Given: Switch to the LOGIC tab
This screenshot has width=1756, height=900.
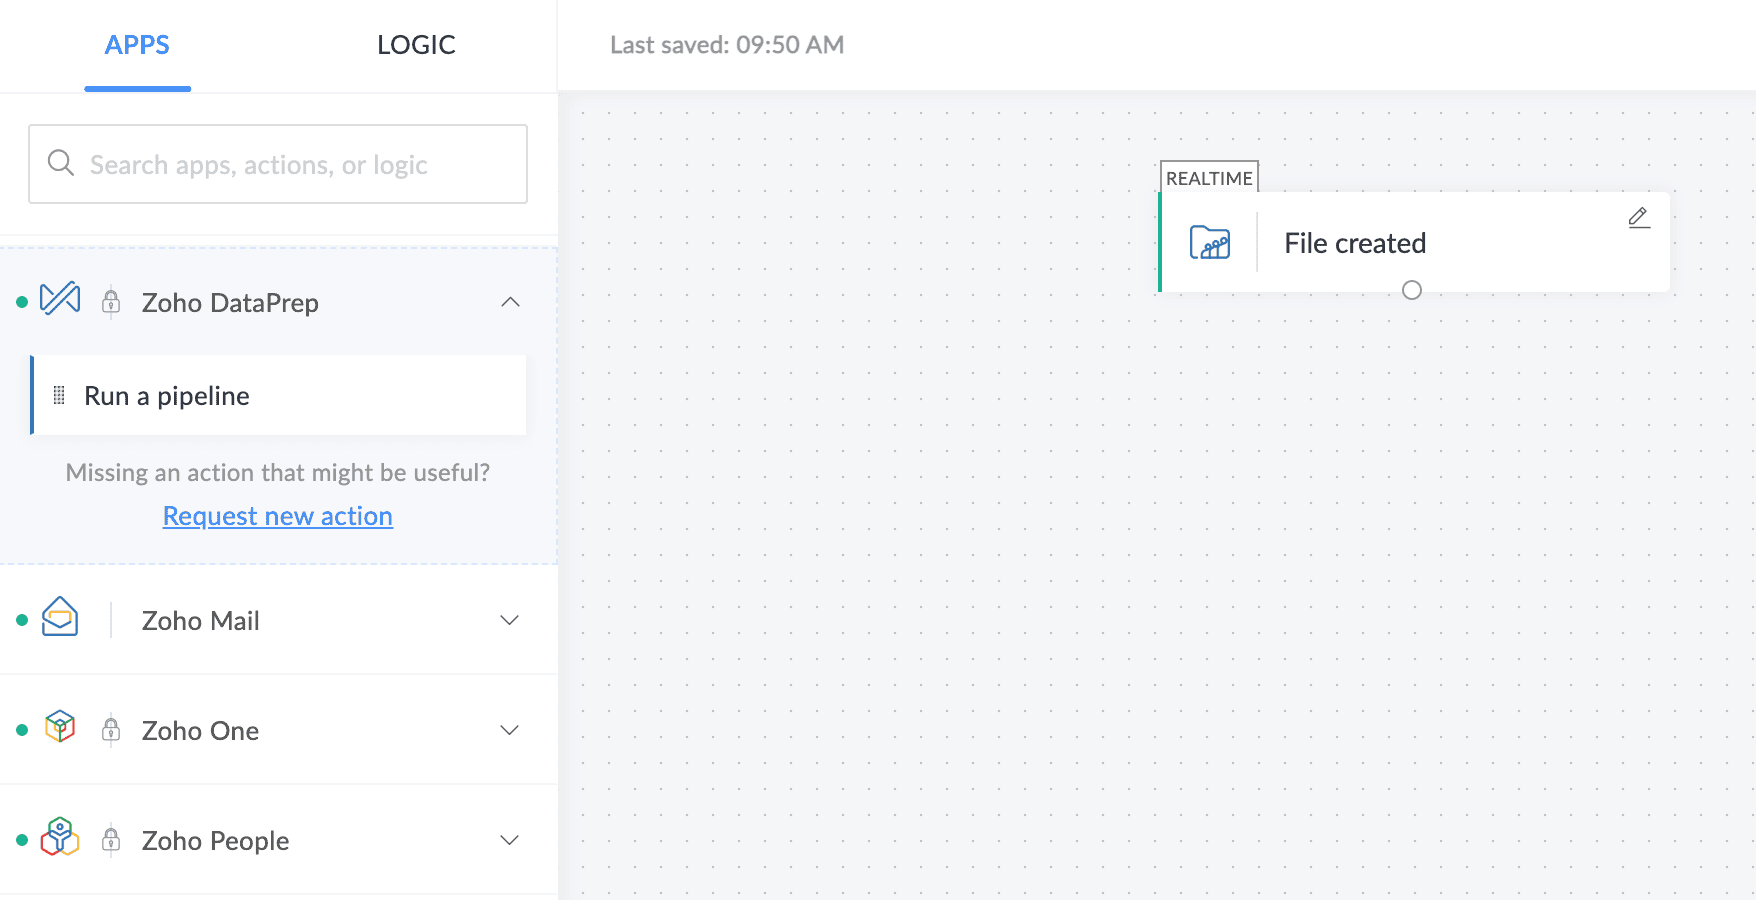Looking at the screenshot, I should point(416,45).
